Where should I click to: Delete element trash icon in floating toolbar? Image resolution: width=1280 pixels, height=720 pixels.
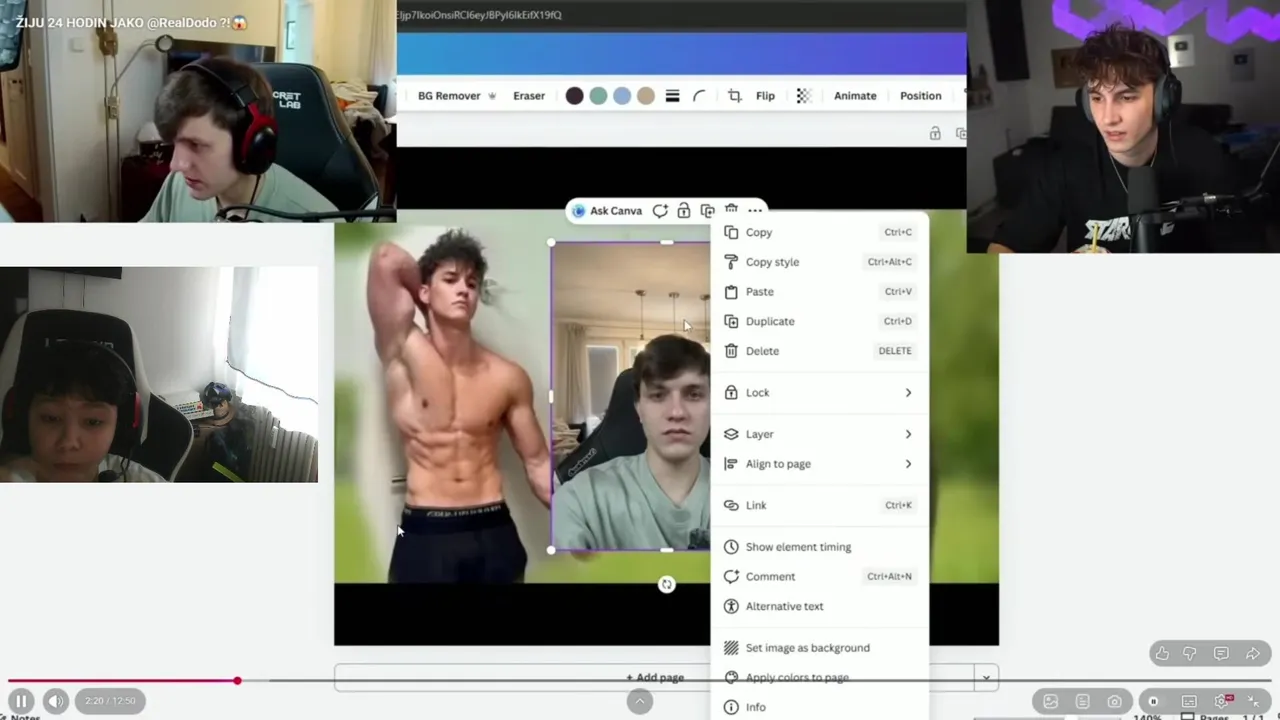tap(731, 209)
